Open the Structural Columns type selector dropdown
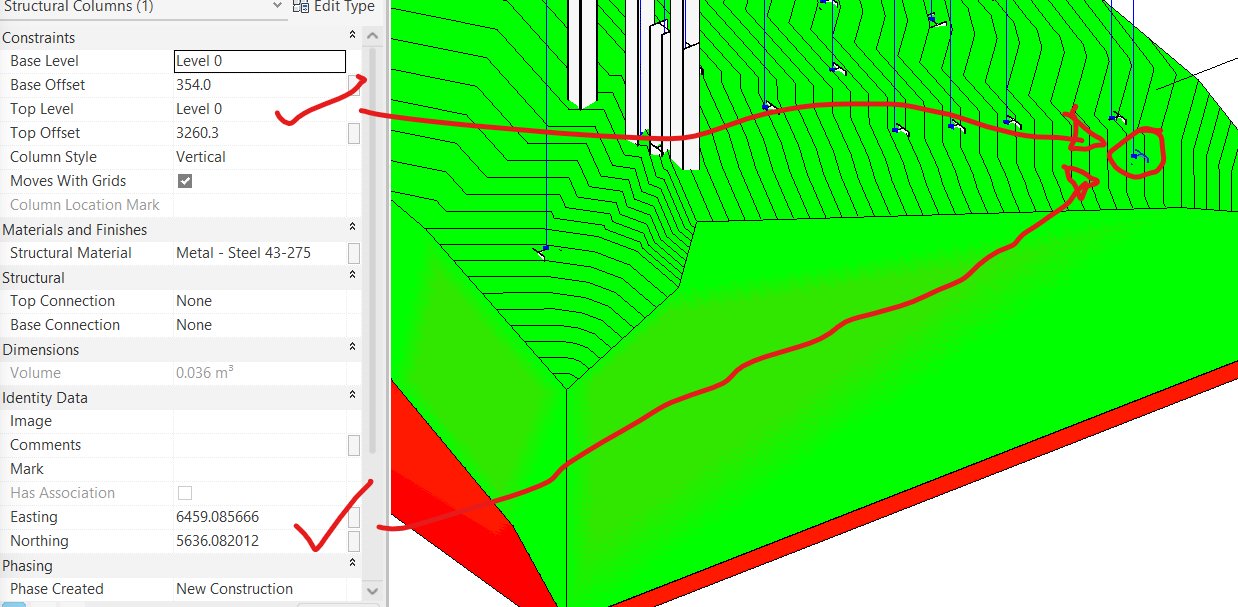This screenshot has height=607, width=1238. [277, 6]
